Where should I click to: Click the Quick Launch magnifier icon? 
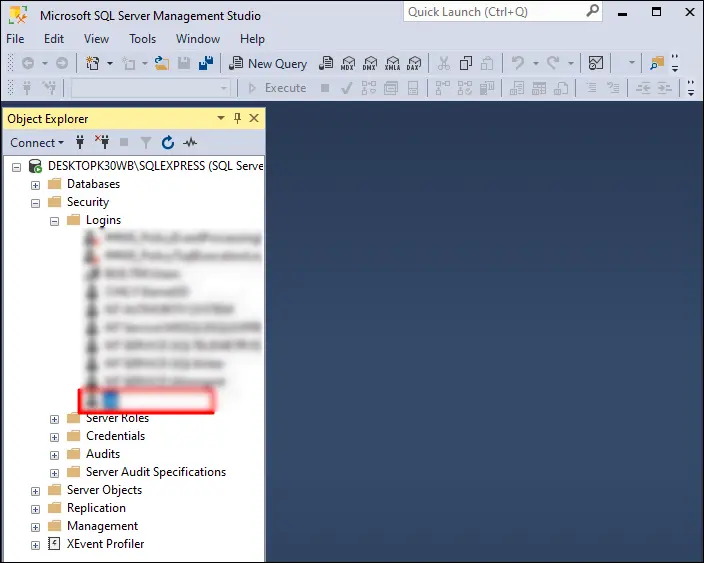pyautogui.click(x=593, y=11)
